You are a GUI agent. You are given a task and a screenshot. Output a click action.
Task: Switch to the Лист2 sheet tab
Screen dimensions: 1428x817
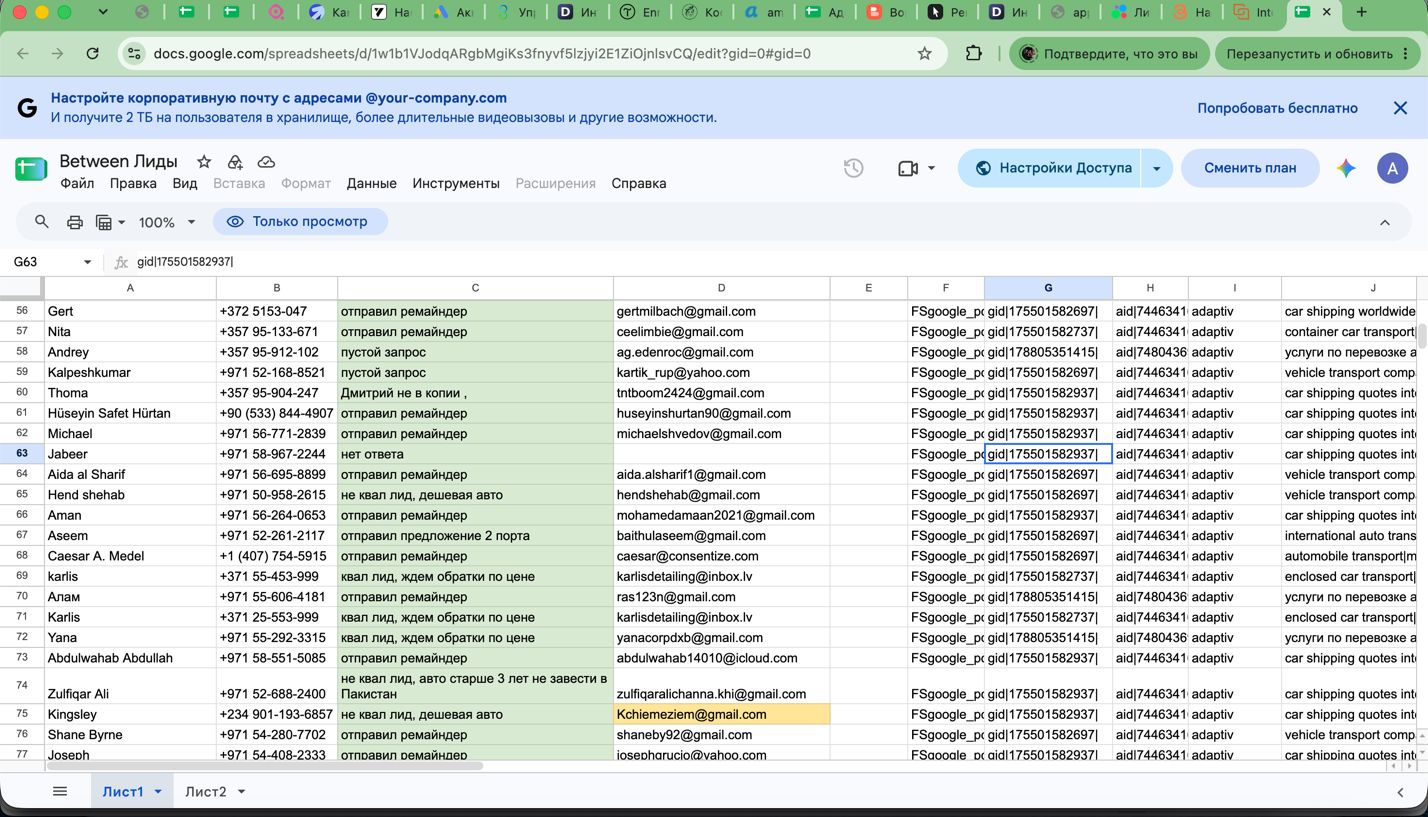tap(205, 792)
